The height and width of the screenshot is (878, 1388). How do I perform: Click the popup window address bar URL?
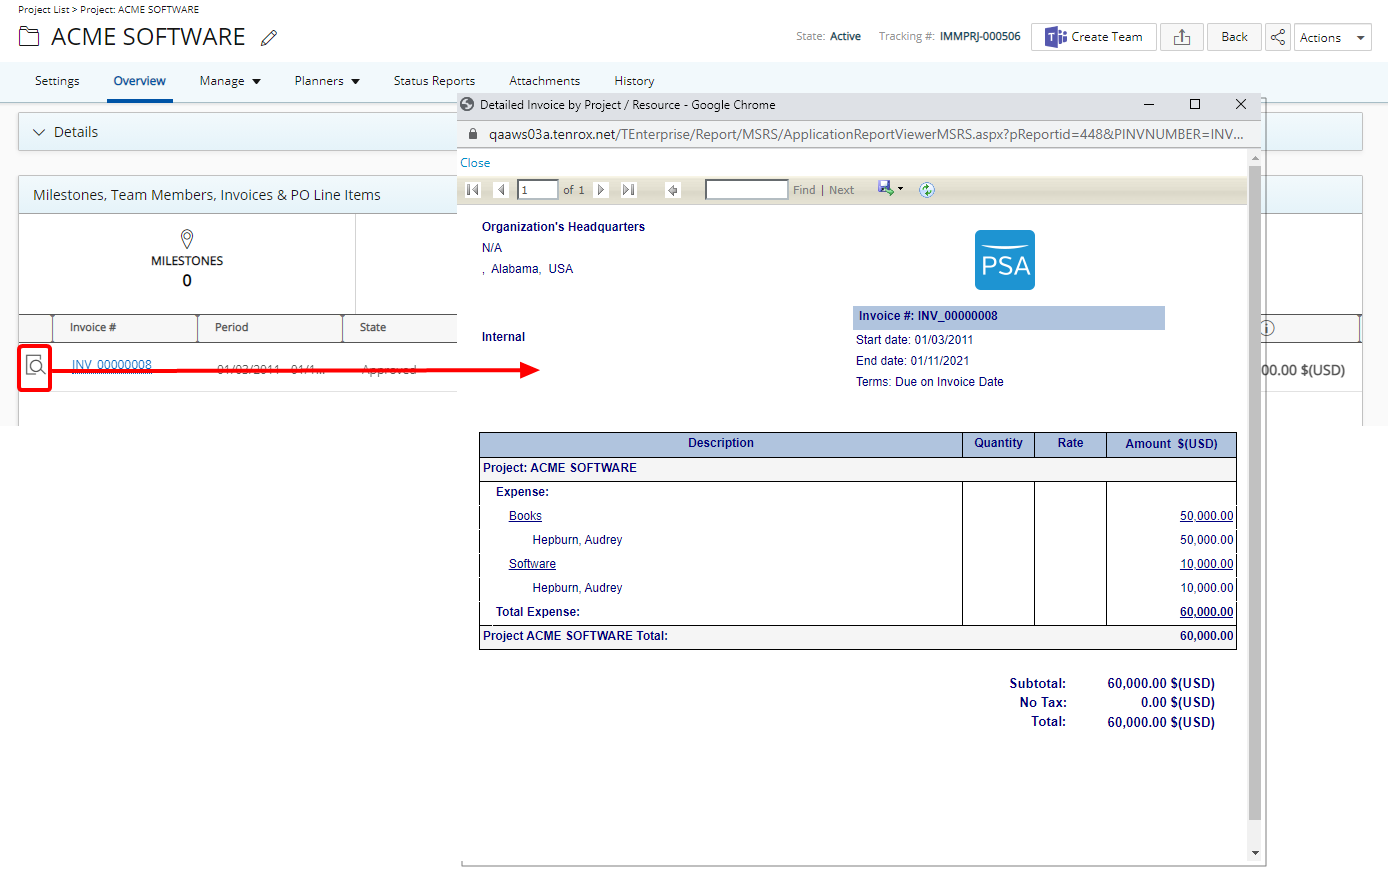click(x=866, y=134)
